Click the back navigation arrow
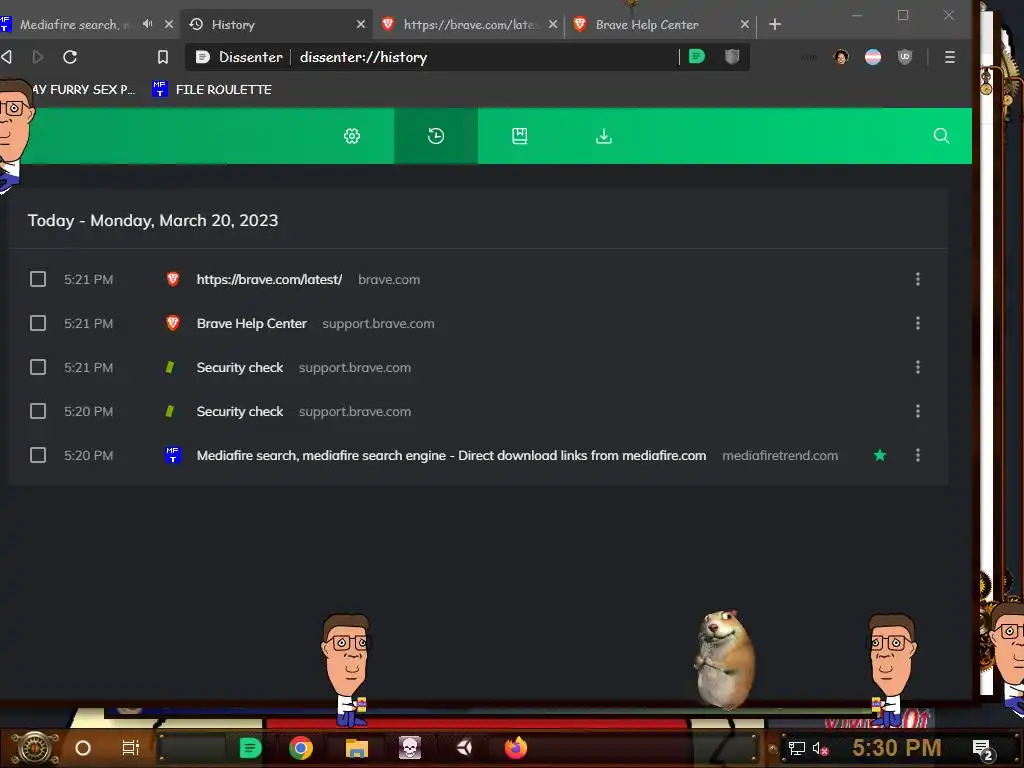Viewport: 1024px width, 768px height. click(7, 57)
